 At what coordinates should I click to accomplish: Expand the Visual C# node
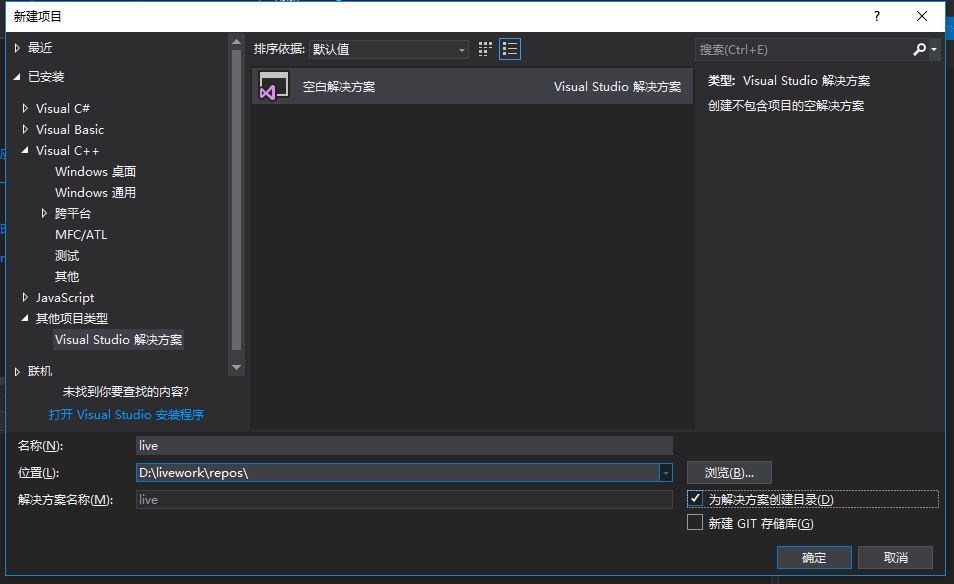(25, 108)
